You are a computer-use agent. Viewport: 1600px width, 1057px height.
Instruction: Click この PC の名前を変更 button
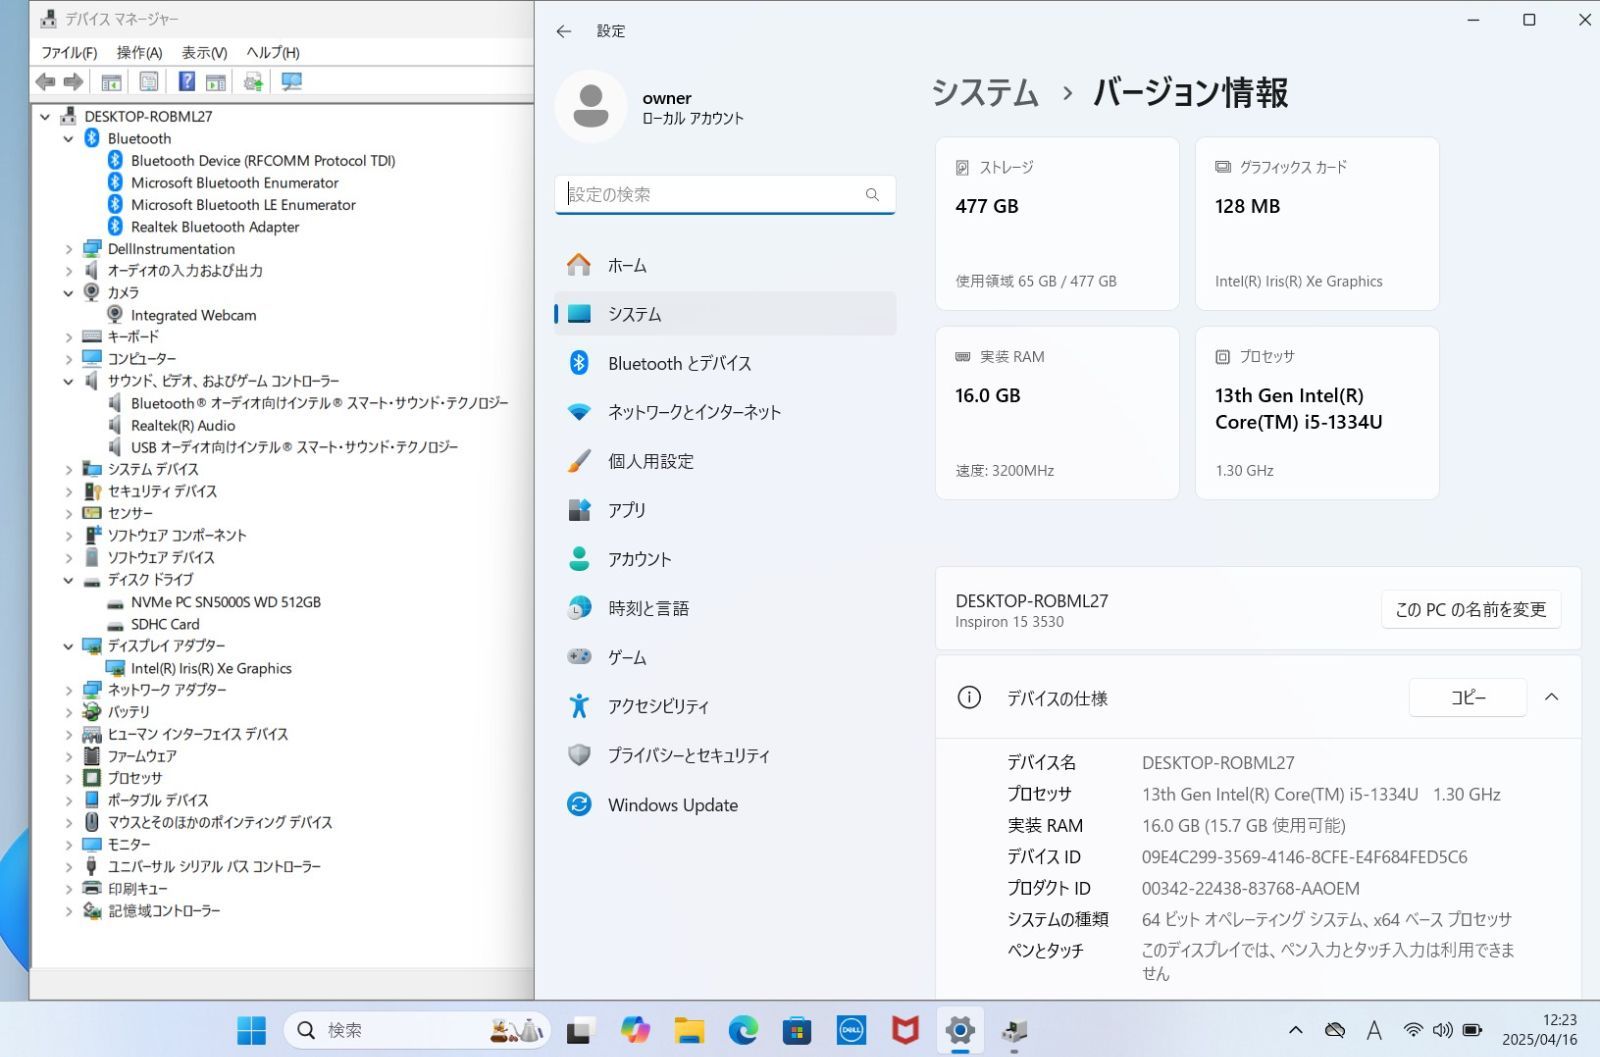(x=1470, y=609)
